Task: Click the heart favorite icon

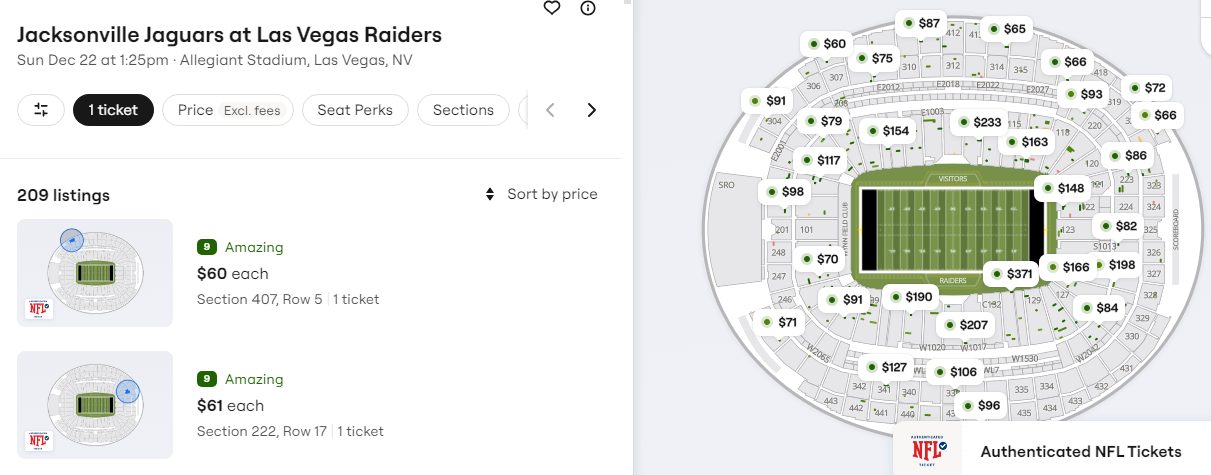Action: click(551, 8)
